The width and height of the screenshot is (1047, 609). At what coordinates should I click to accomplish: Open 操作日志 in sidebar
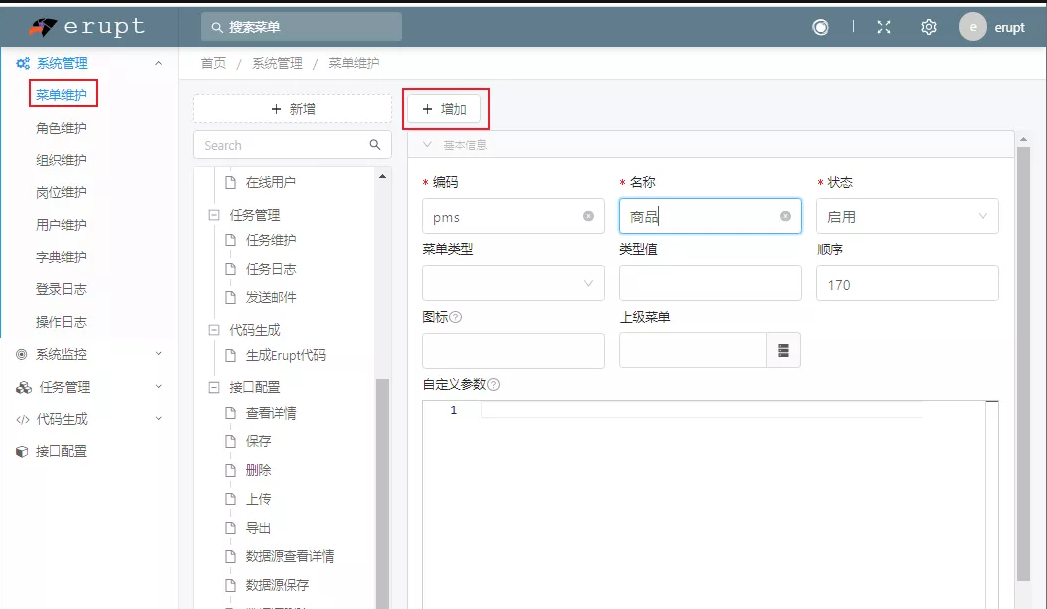click(x=61, y=322)
